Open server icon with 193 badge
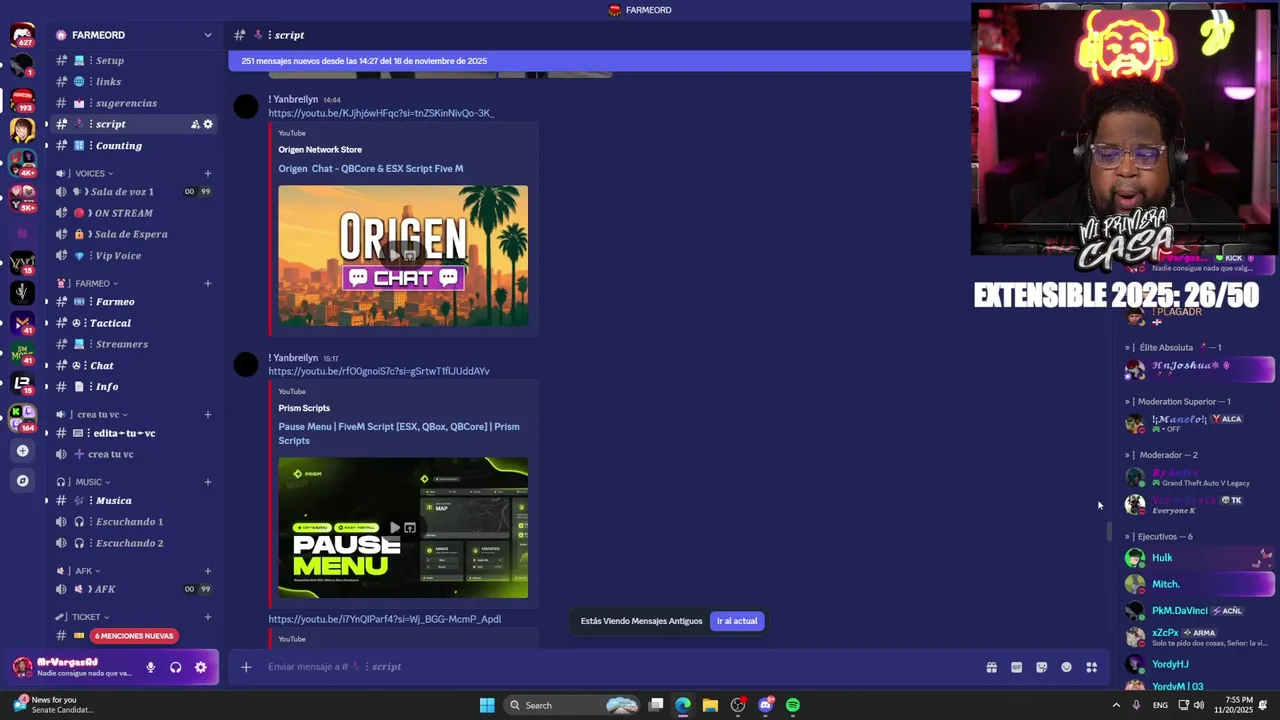Viewport: 1280px width, 720px height. click(x=22, y=100)
